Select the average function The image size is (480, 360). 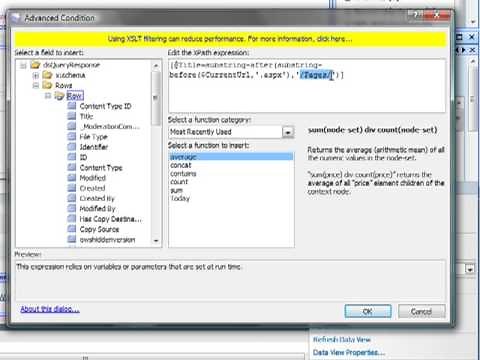[x=231, y=157]
